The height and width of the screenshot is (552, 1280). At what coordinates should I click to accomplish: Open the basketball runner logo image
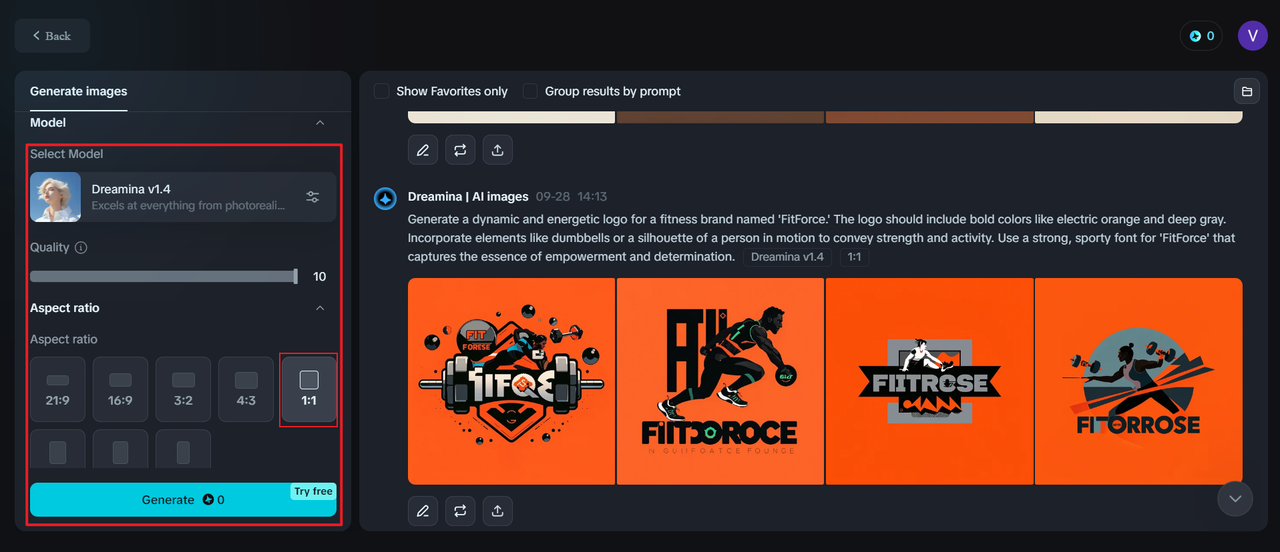pyautogui.click(x=720, y=381)
